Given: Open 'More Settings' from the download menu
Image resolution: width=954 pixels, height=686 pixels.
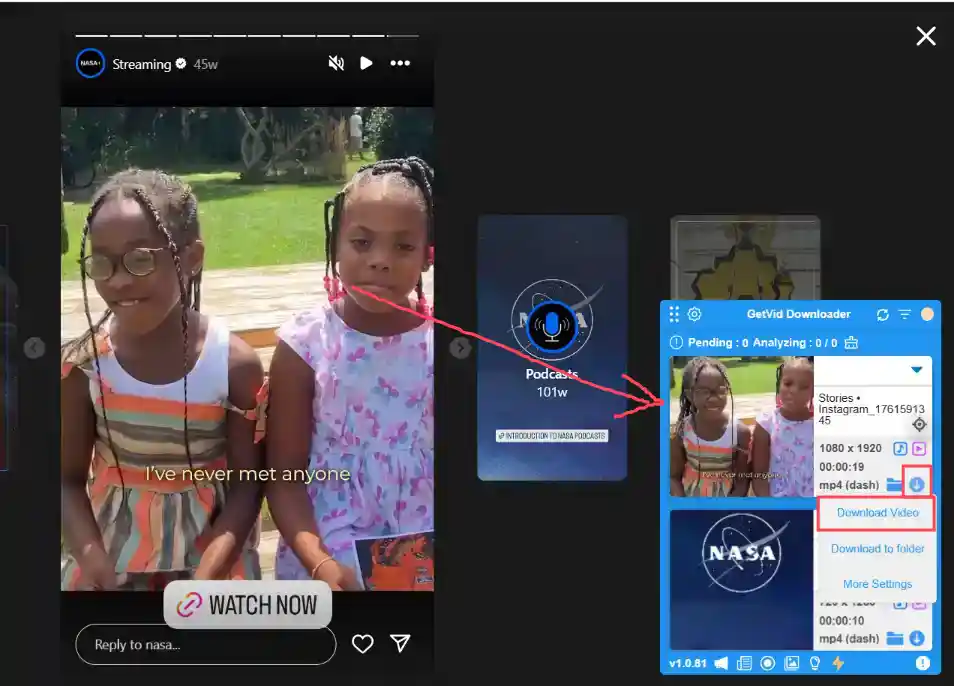Looking at the screenshot, I should (x=875, y=583).
